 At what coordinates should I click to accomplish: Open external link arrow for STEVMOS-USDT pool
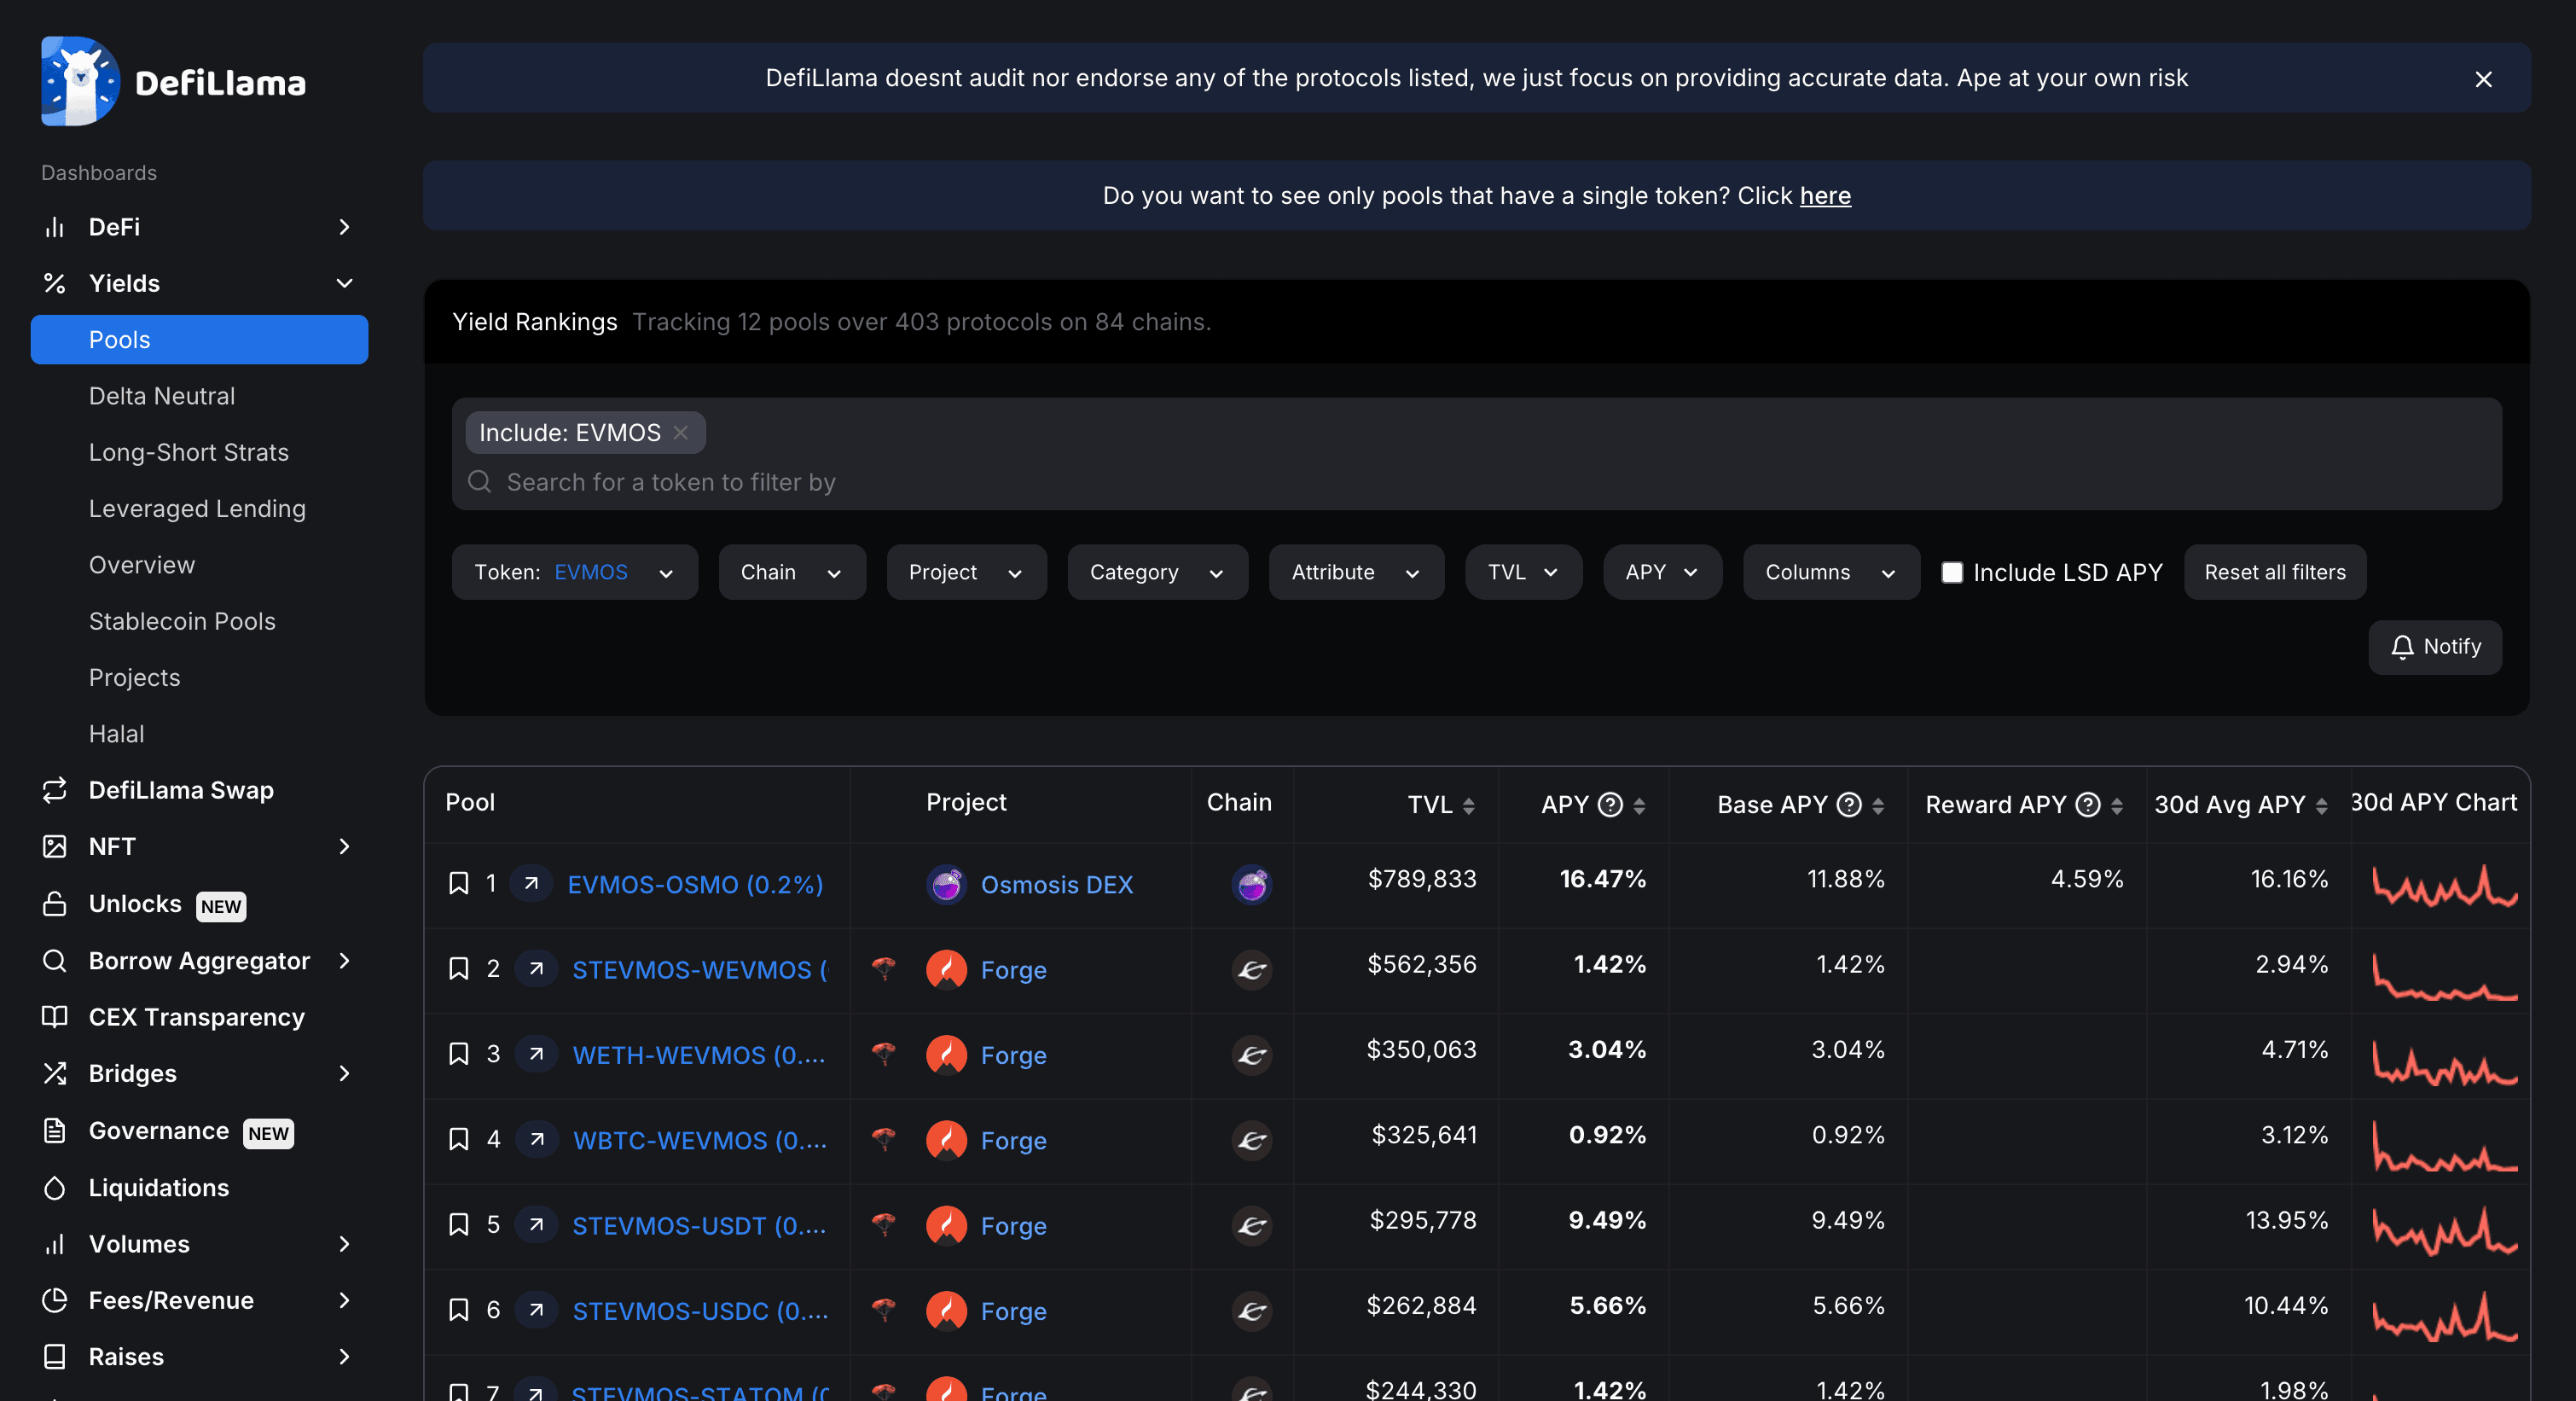pyautogui.click(x=536, y=1224)
